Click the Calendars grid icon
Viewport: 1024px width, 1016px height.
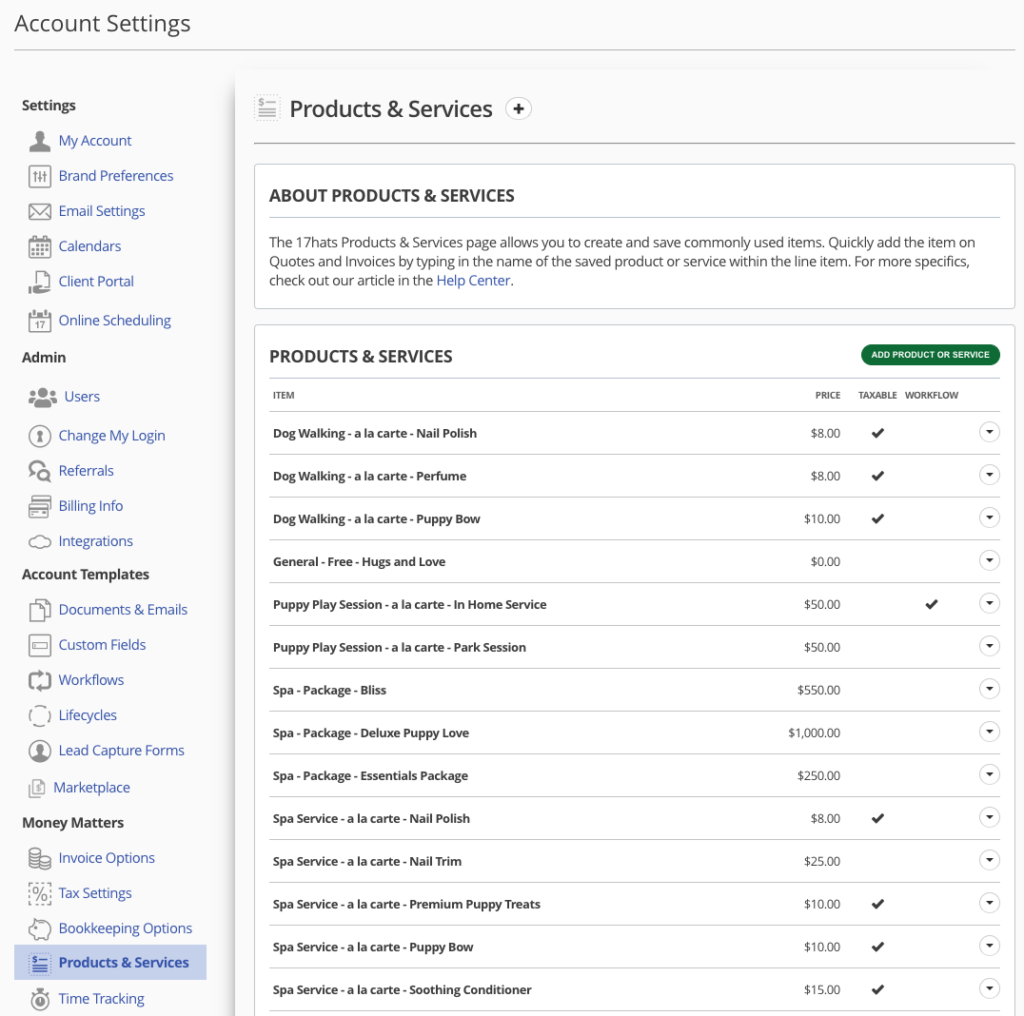pyautogui.click(x=40, y=246)
